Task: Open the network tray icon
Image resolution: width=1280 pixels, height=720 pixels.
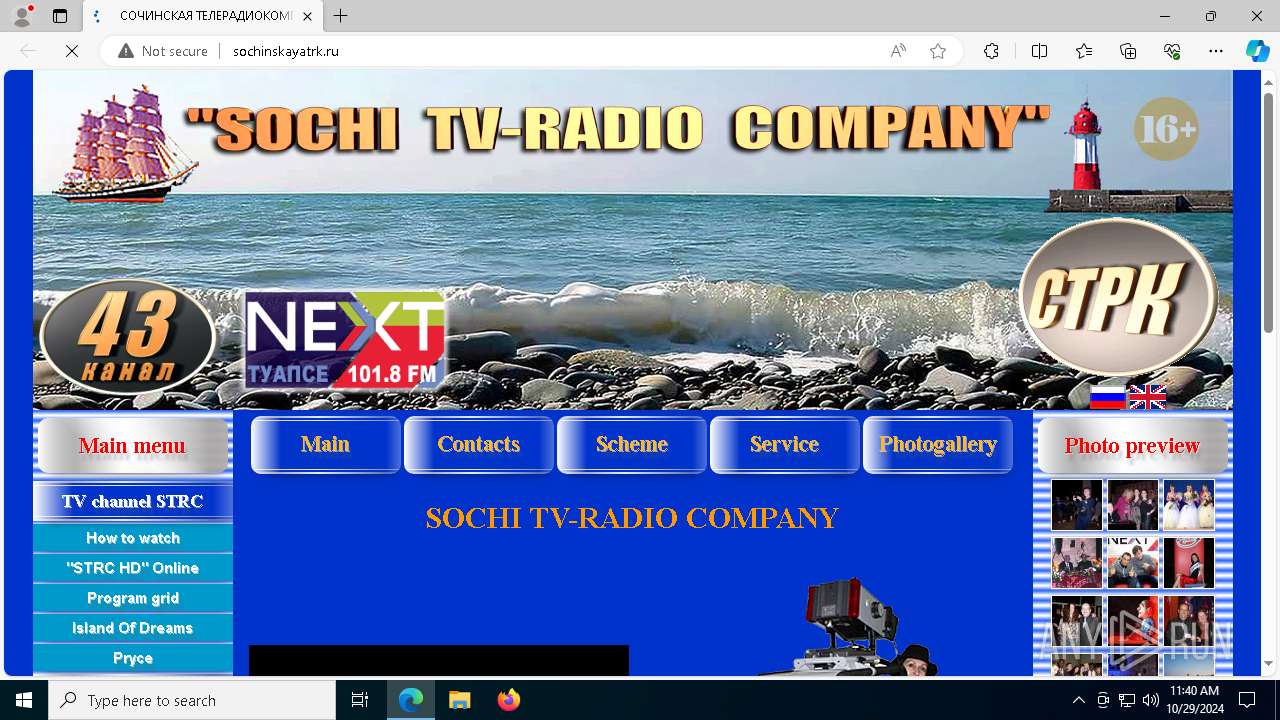Action: [1127, 700]
